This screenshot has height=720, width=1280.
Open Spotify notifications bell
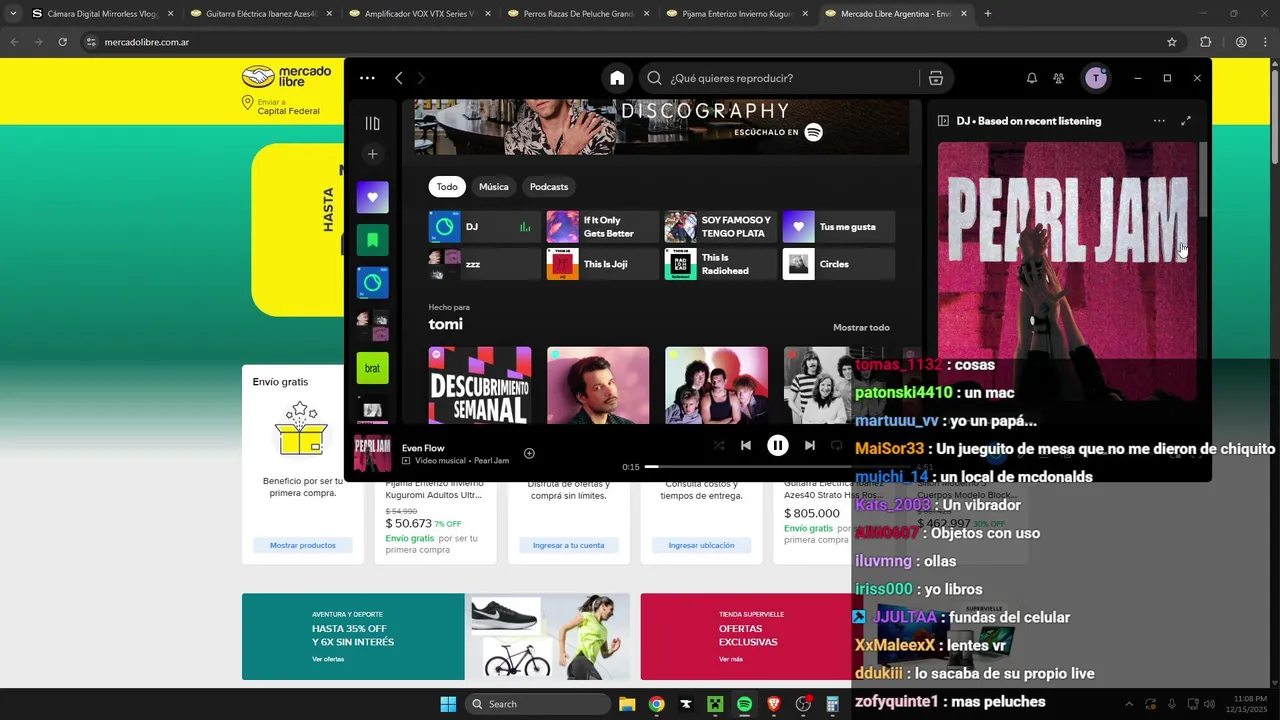(1031, 78)
